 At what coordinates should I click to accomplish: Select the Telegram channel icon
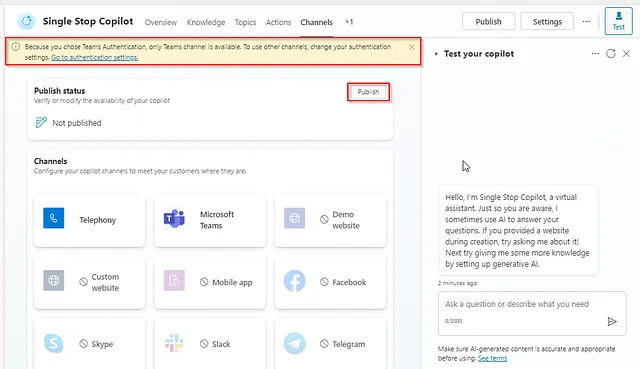pos(294,343)
